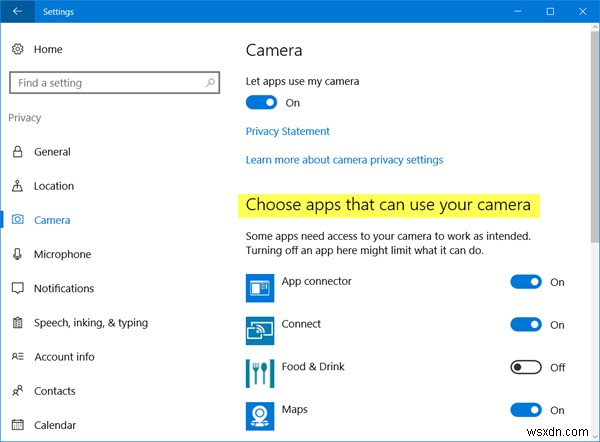Image resolution: width=600 pixels, height=442 pixels.
Task: Select the Camera sidebar entry
Action: [x=52, y=220]
